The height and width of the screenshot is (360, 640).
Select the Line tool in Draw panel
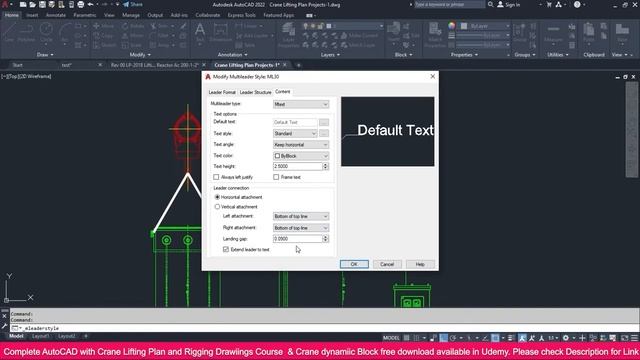click(9, 33)
